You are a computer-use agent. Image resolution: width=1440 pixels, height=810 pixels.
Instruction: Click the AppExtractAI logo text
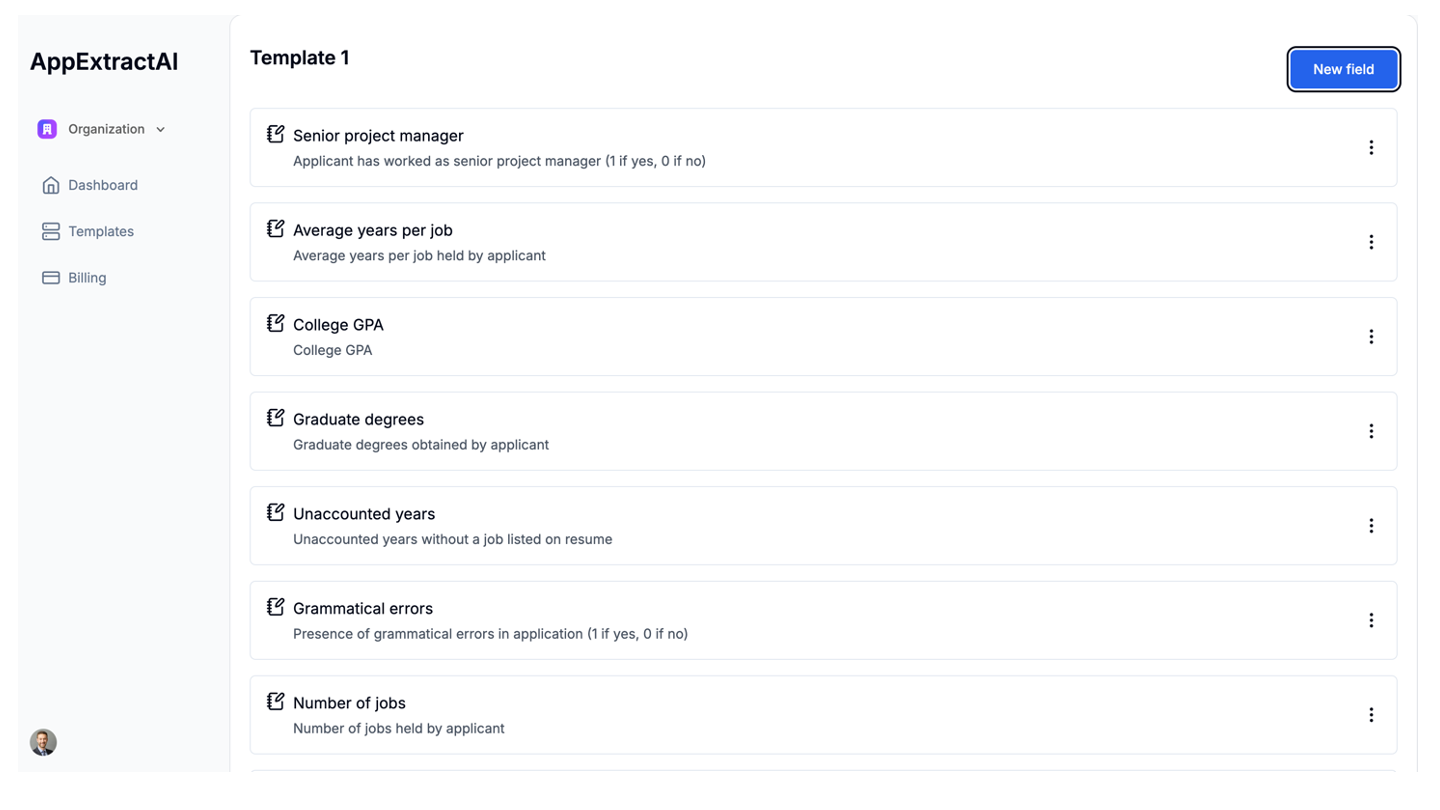click(x=104, y=62)
